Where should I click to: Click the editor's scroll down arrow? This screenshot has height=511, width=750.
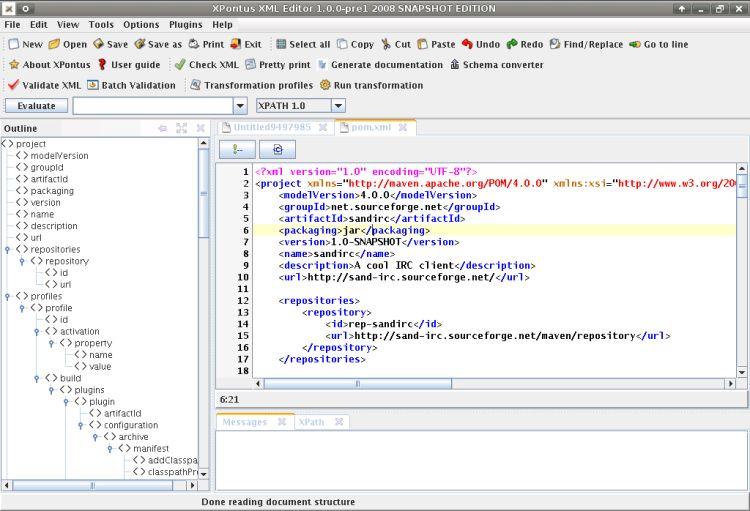click(x=742, y=372)
